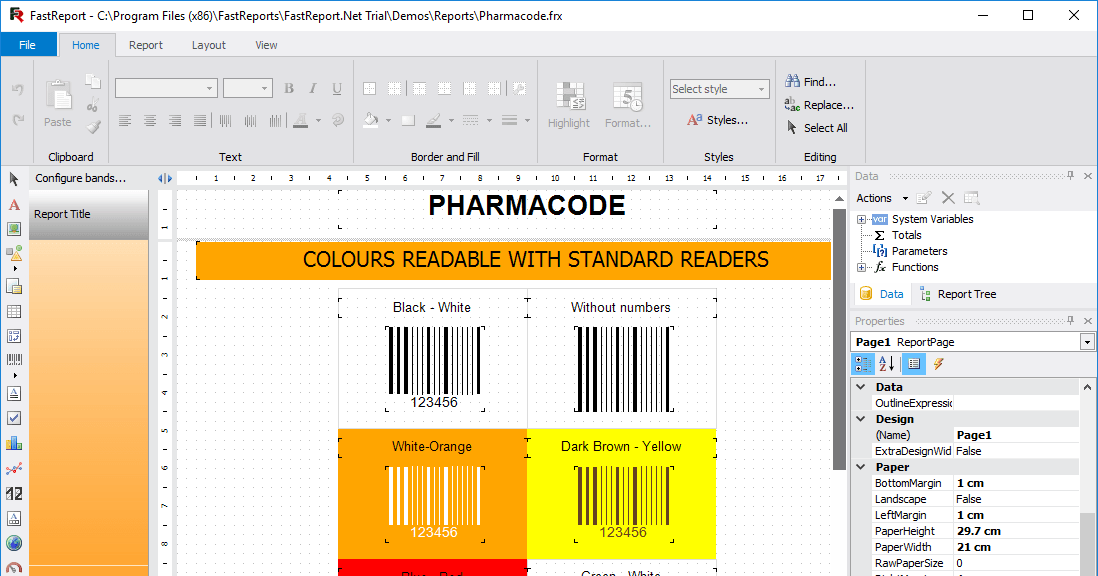This screenshot has height=576, width=1098.
Task: Click the text rotation icon
Action: tap(338, 120)
